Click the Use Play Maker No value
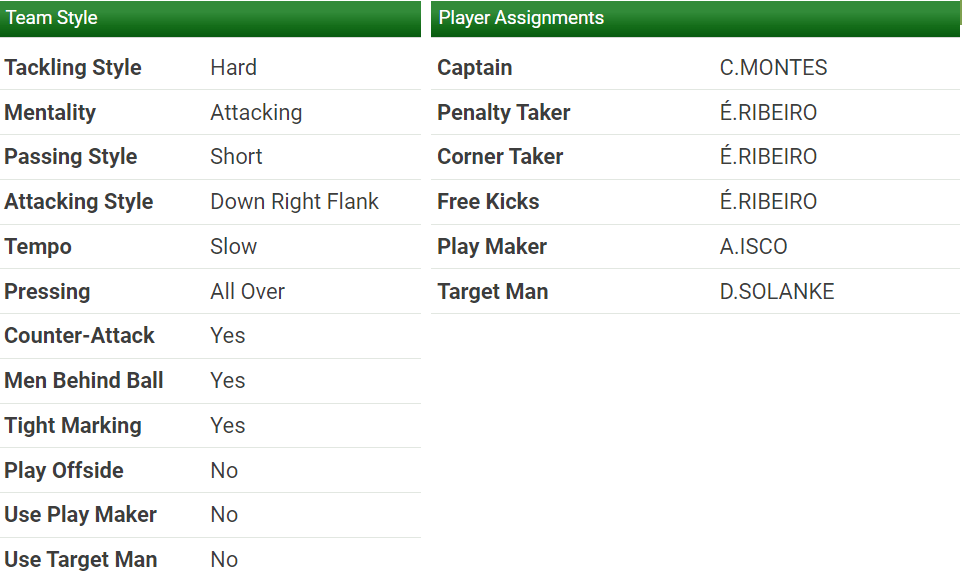Viewport: 962px width, 580px height. 224,515
